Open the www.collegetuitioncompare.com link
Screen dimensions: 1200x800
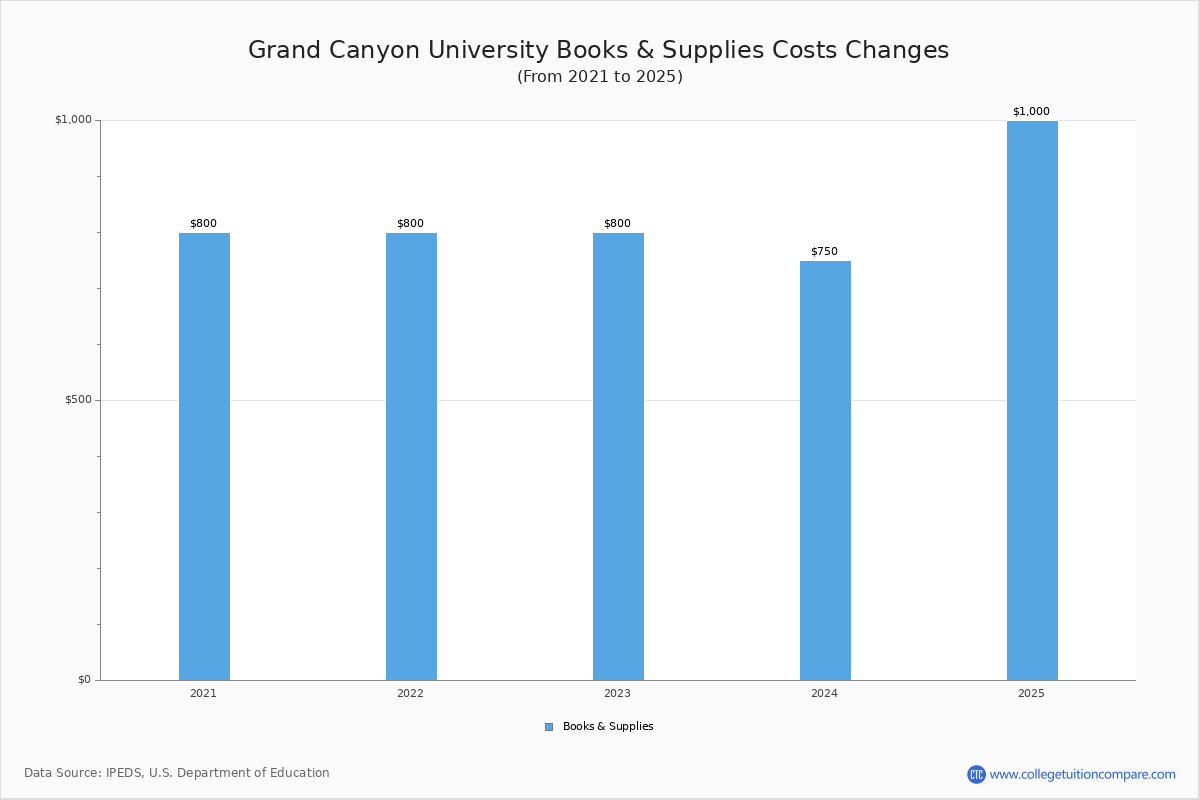(x=1082, y=774)
